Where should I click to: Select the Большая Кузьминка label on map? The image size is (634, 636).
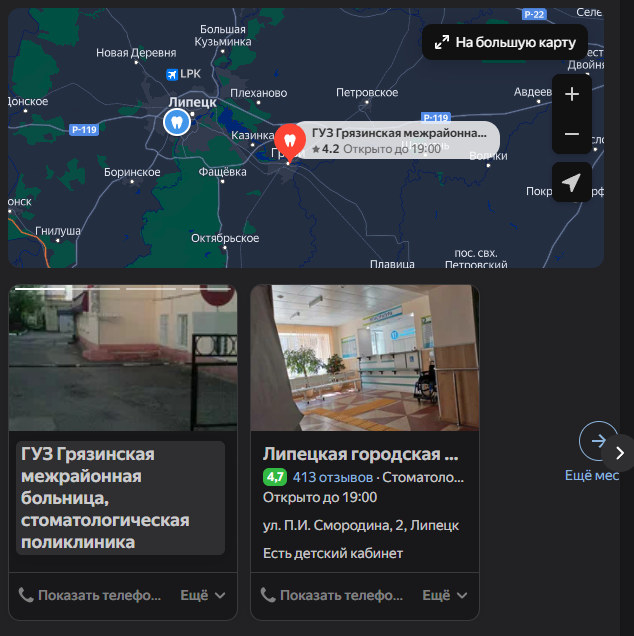coord(223,35)
